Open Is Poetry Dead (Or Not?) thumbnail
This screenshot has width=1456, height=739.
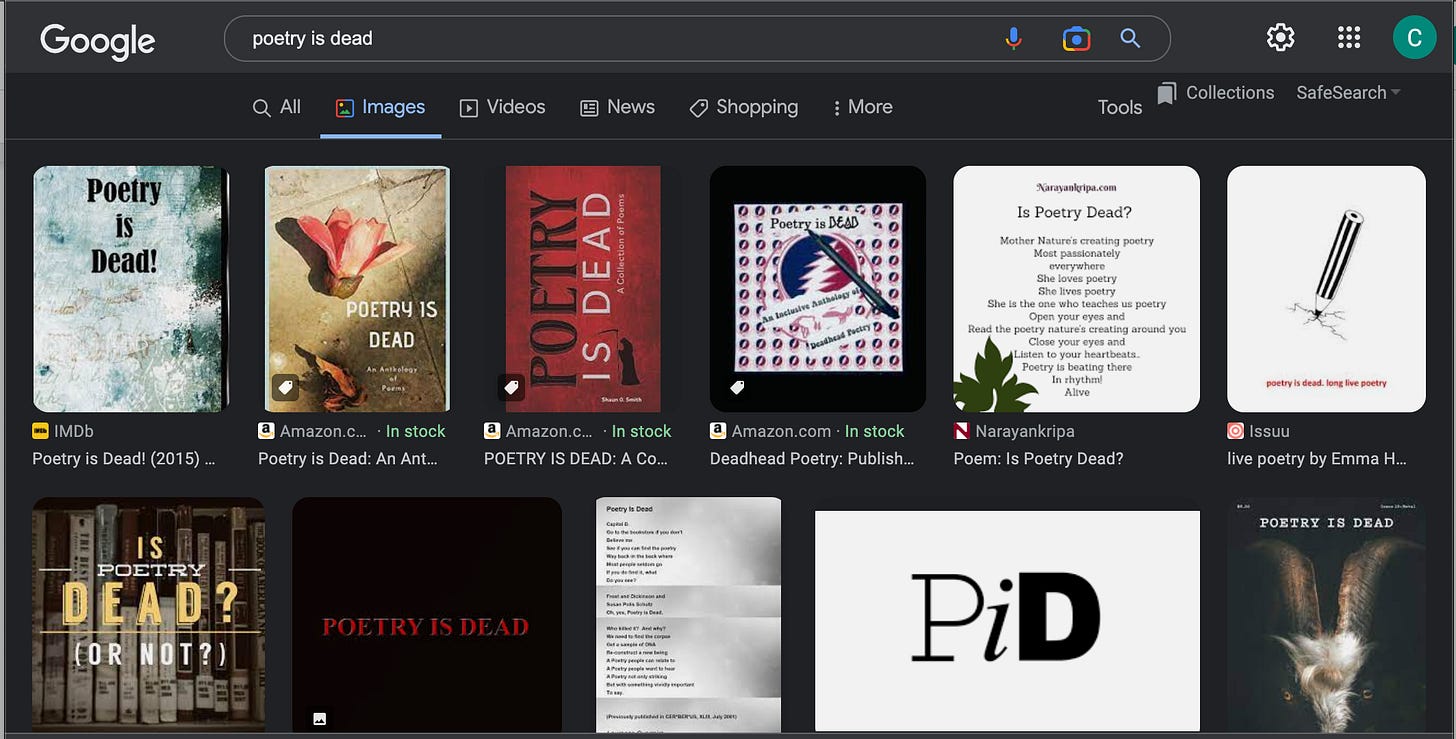(148, 615)
